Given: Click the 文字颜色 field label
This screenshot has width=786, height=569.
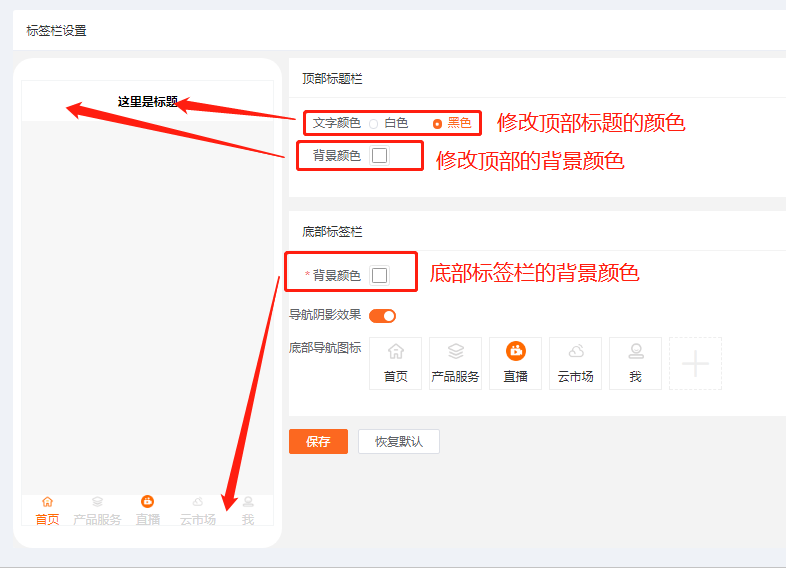Looking at the screenshot, I should tap(336, 123).
